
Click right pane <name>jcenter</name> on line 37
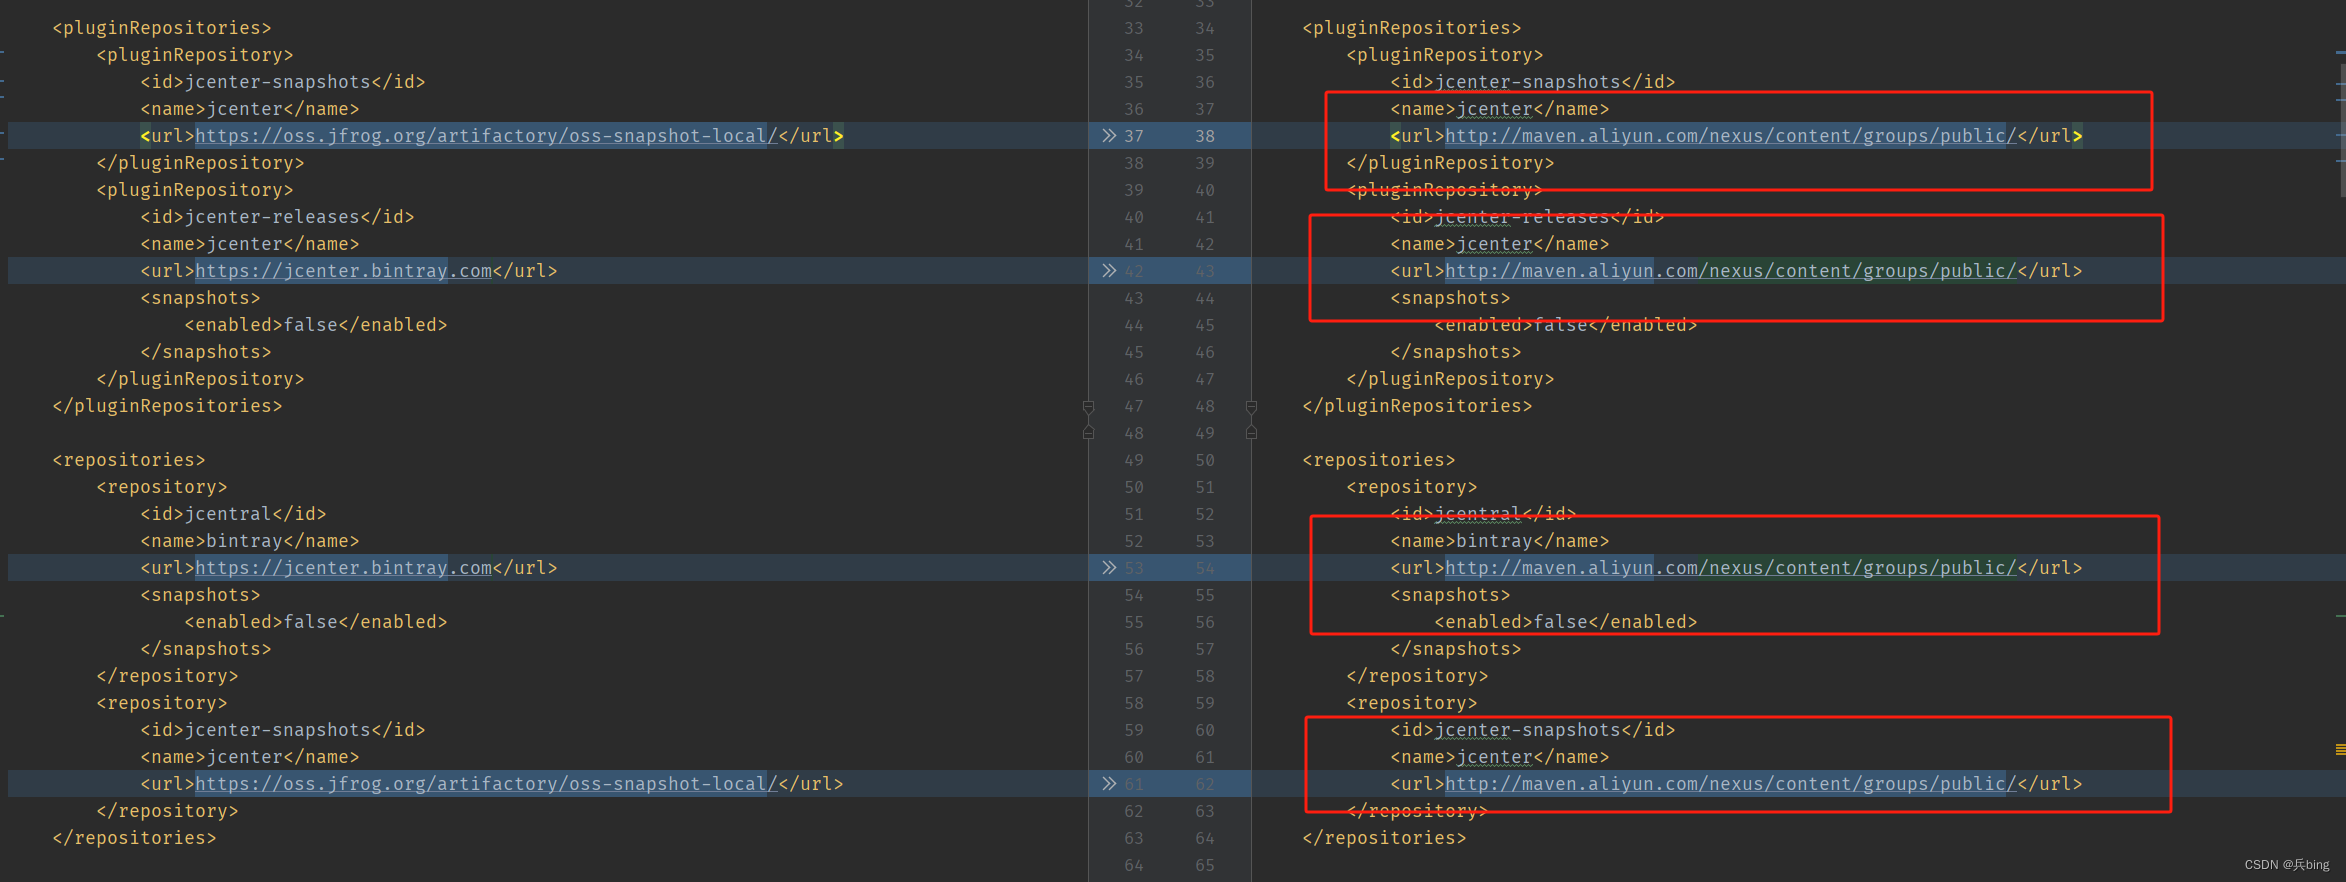click(1500, 109)
